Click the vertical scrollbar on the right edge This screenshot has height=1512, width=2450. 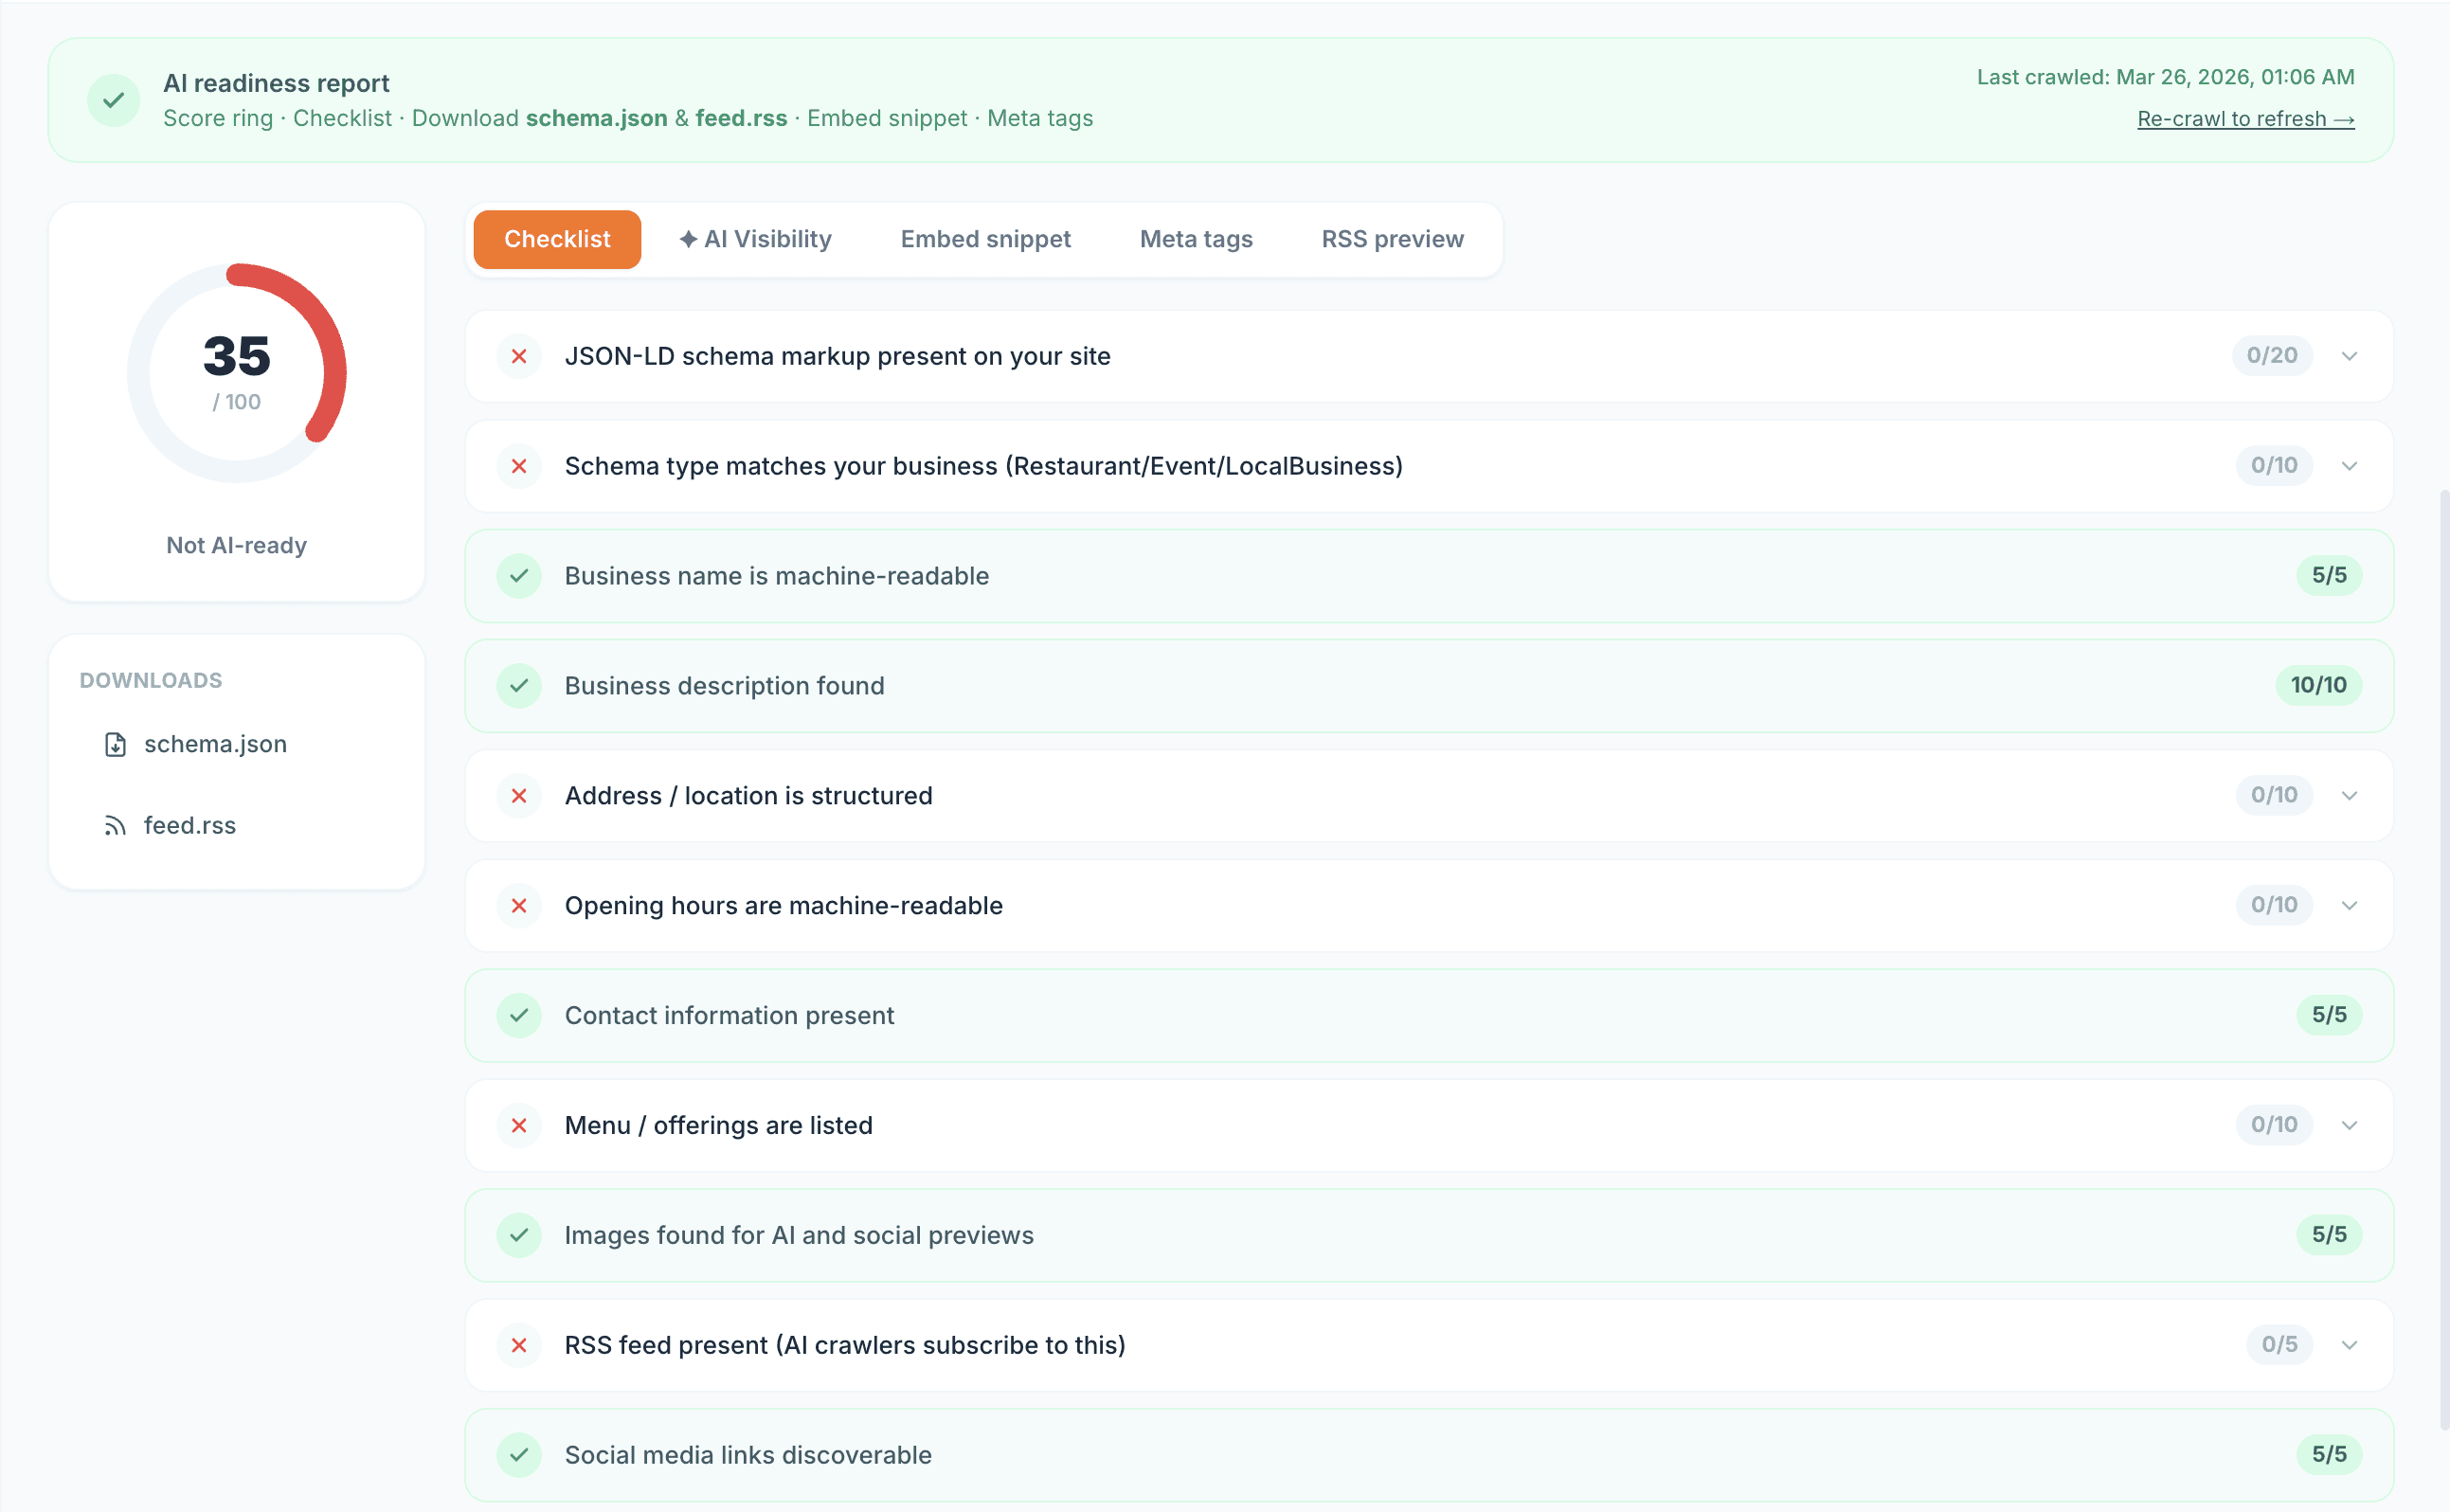[x=2443, y=960]
